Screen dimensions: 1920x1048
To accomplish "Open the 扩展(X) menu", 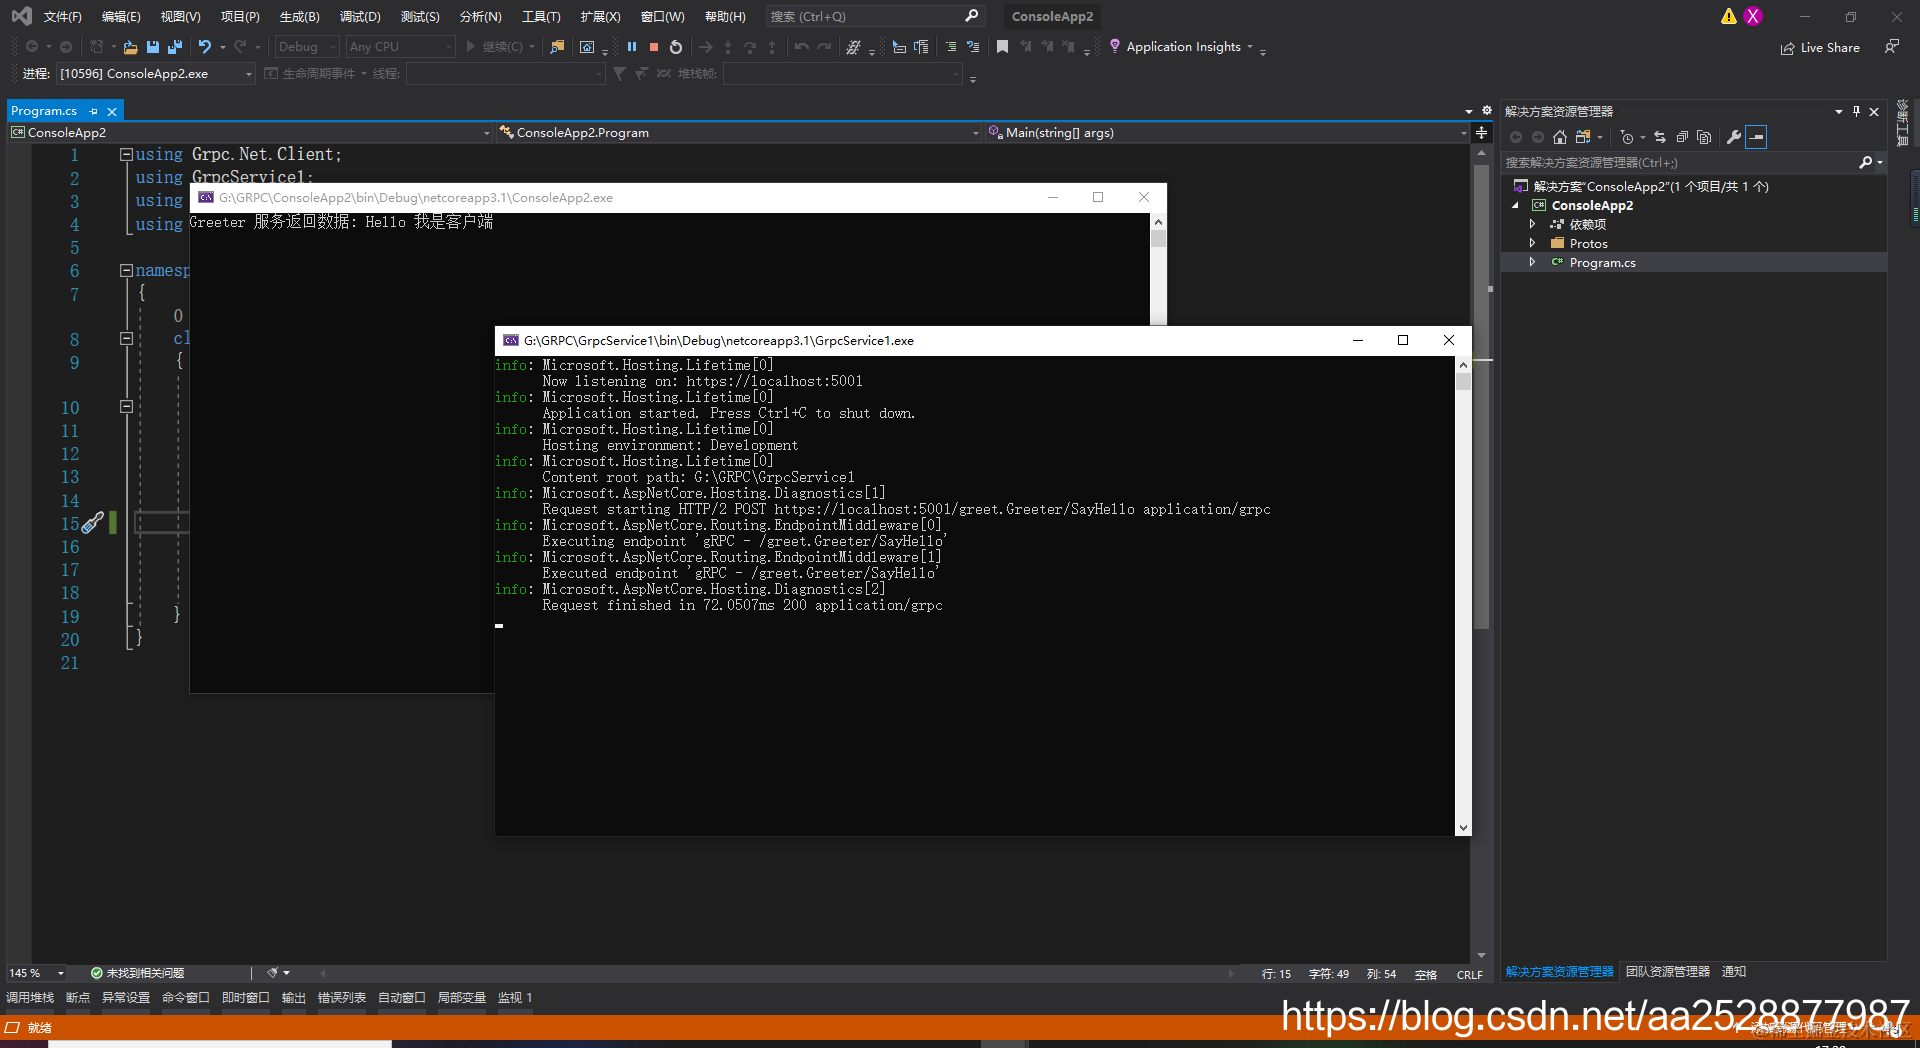I will coord(600,16).
